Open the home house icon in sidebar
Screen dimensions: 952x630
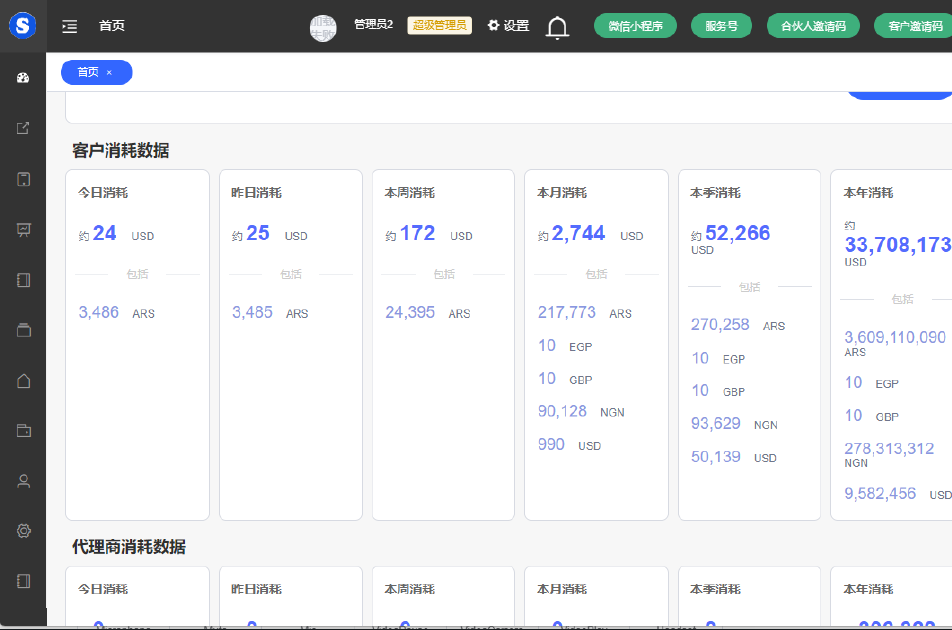pyautogui.click(x=23, y=380)
